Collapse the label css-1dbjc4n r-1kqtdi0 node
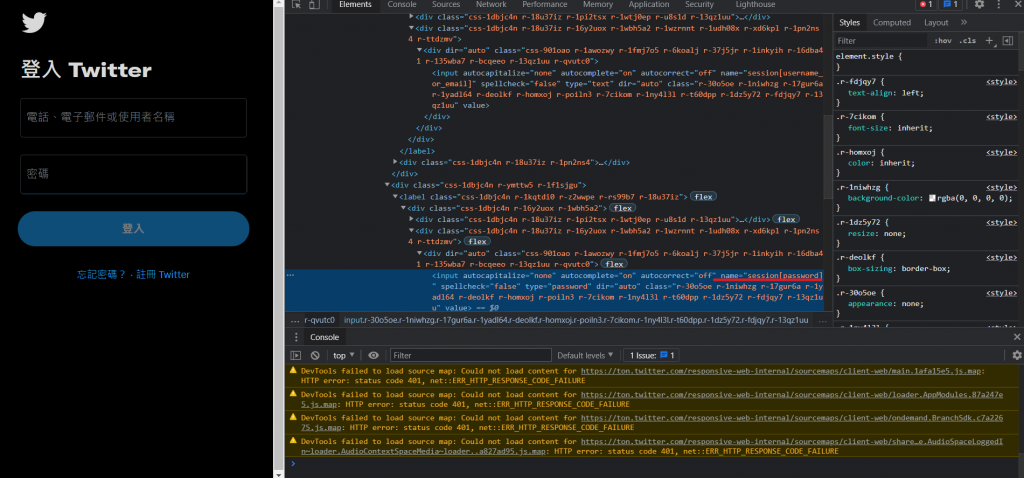The height and width of the screenshot is (478, 1024). 395,197
